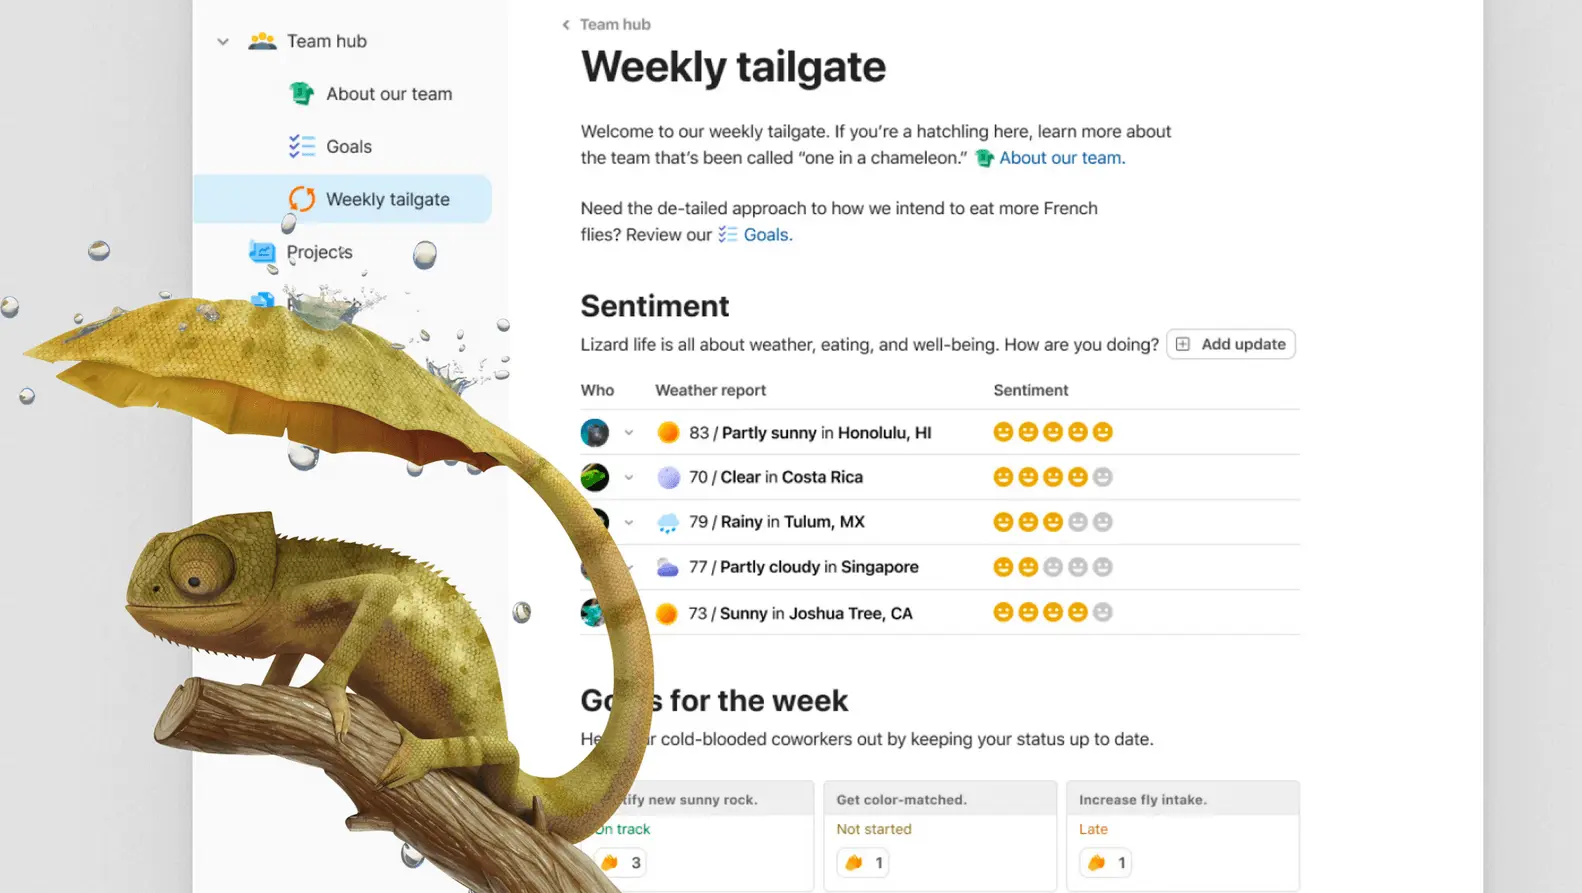Click the Goals checklist icon in sidebar
The width and height of the screenshot is (1582, 893).
coord(301,147)
